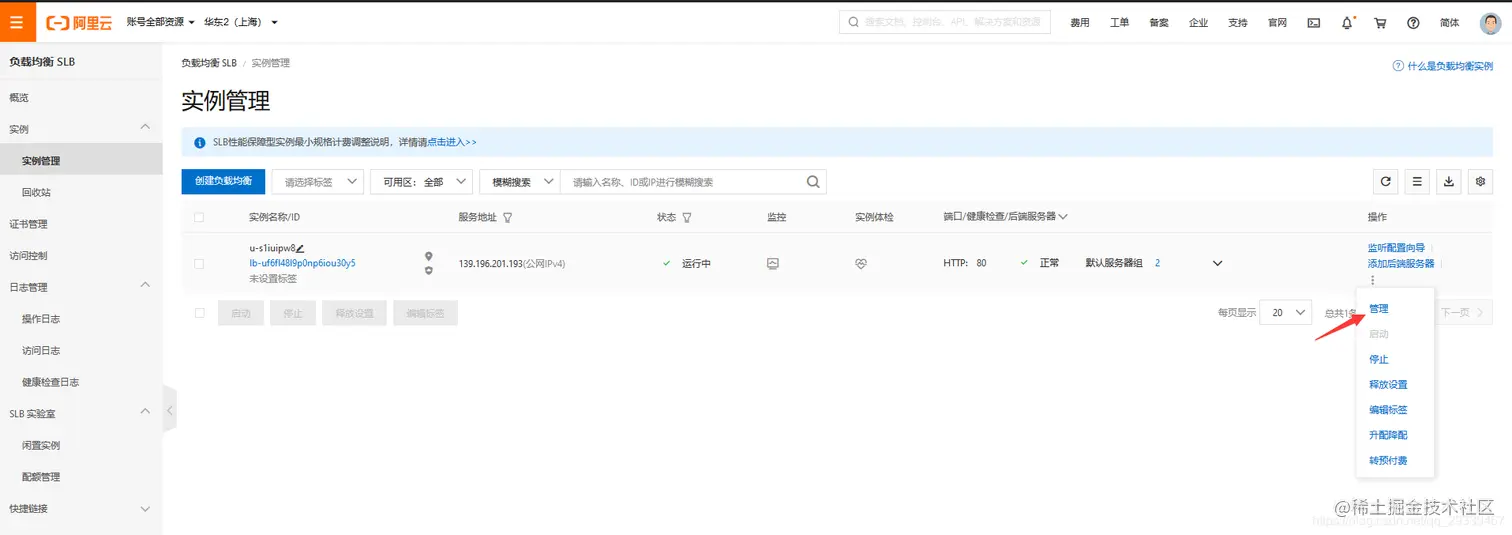Viewport: 1512px width, 535px height.
Task: Click the refresh instance list icon
Action: pos(1385,182)
